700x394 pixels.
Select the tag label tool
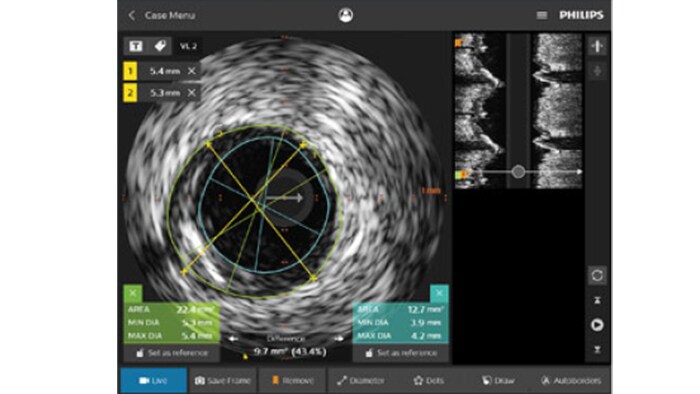pos(160,46)
